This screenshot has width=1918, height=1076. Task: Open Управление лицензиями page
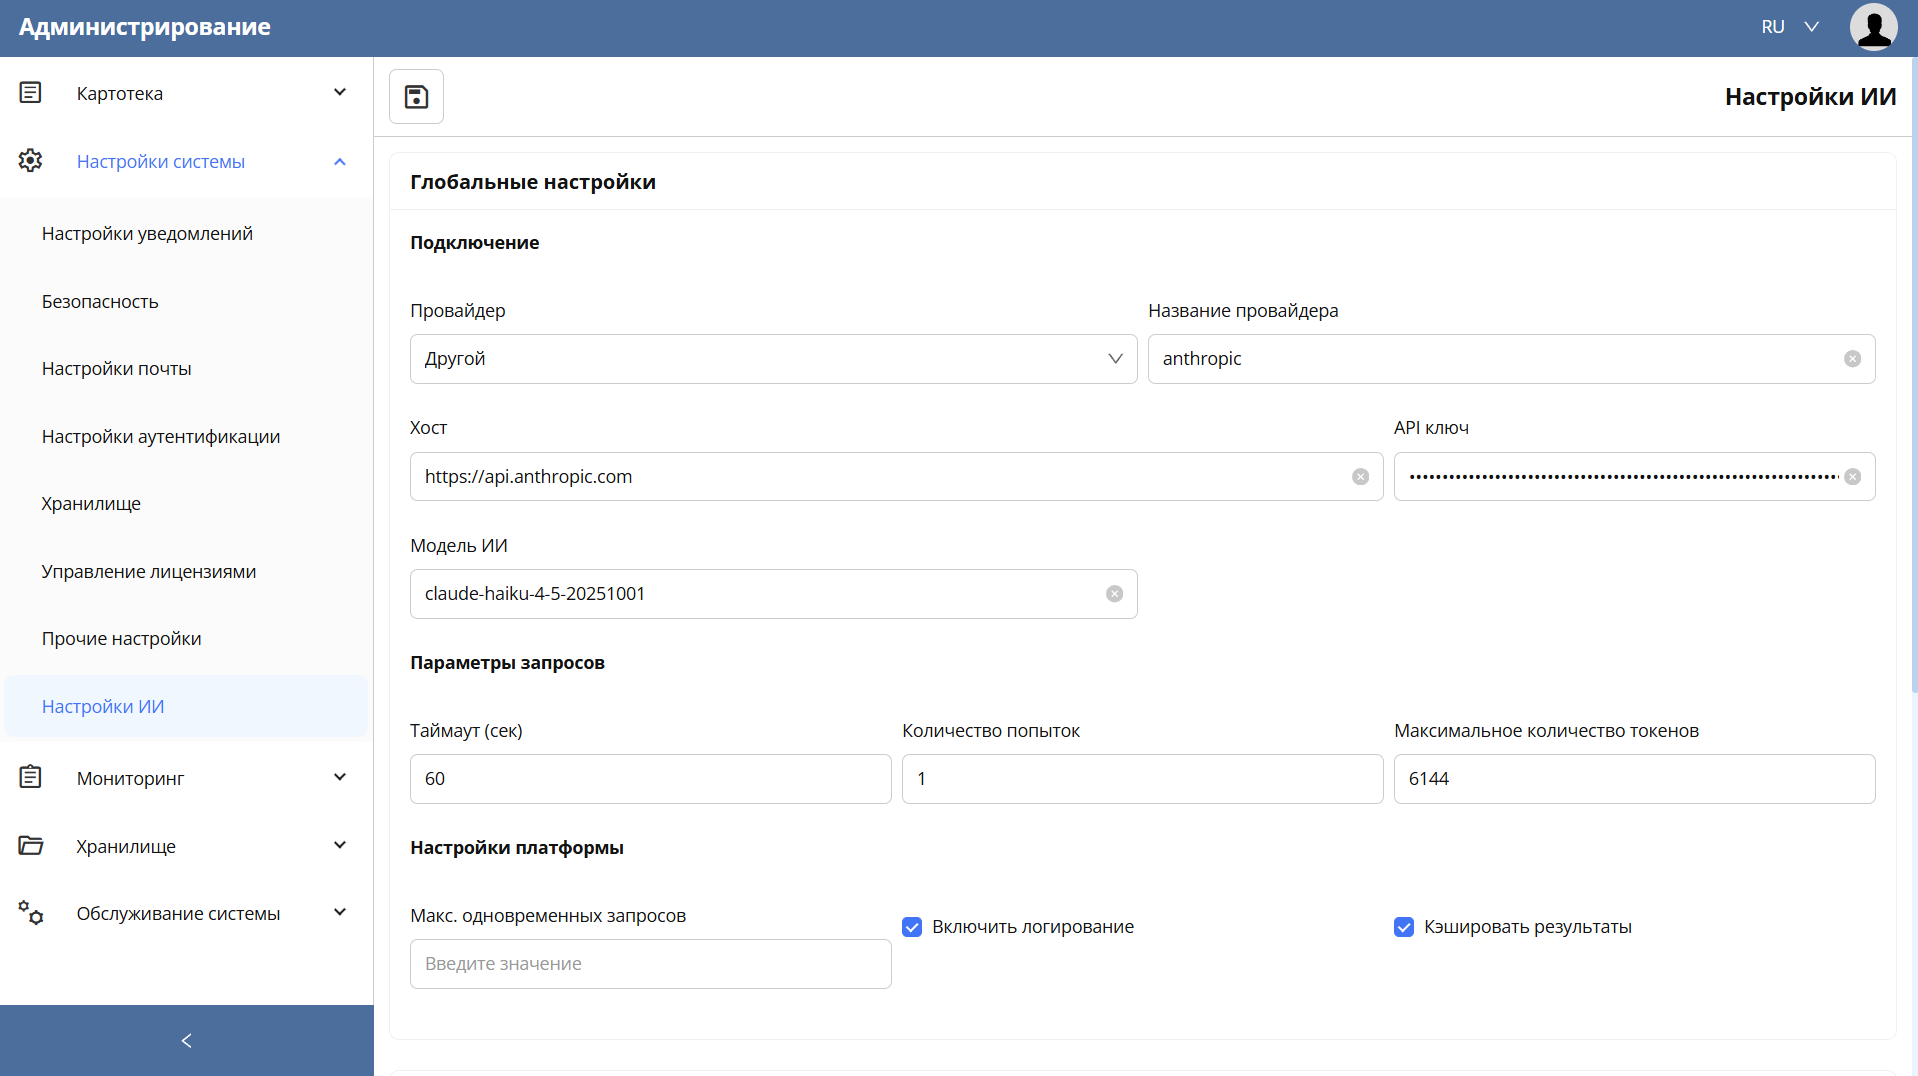coord(149,572)
